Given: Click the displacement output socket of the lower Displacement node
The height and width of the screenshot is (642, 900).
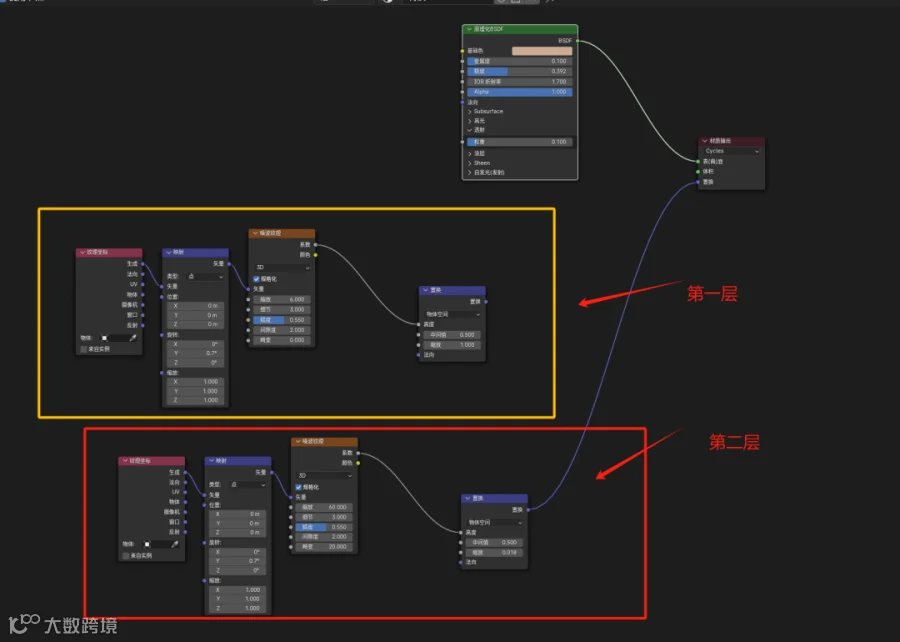Looking at the screenshot, I should 527,509.
